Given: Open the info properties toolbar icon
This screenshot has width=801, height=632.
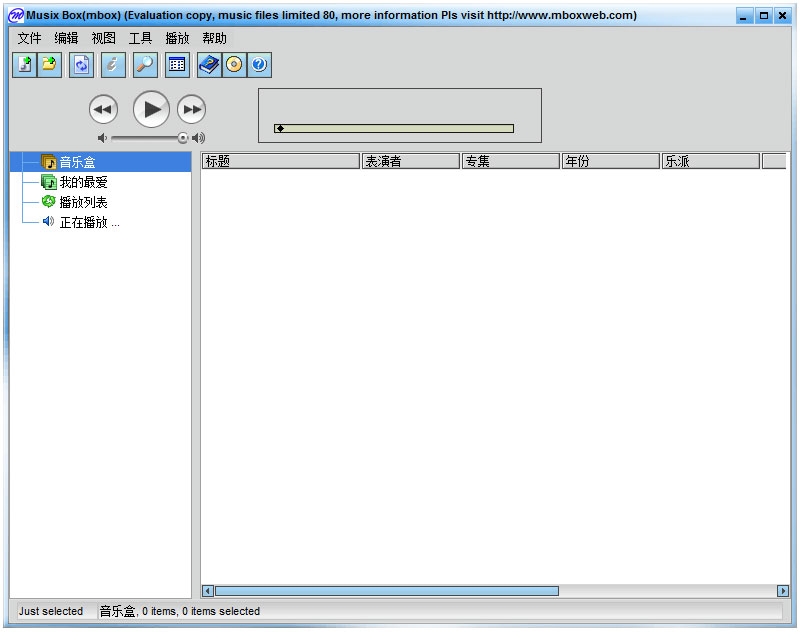Looking at the screenshot, I should click(113, 65).
